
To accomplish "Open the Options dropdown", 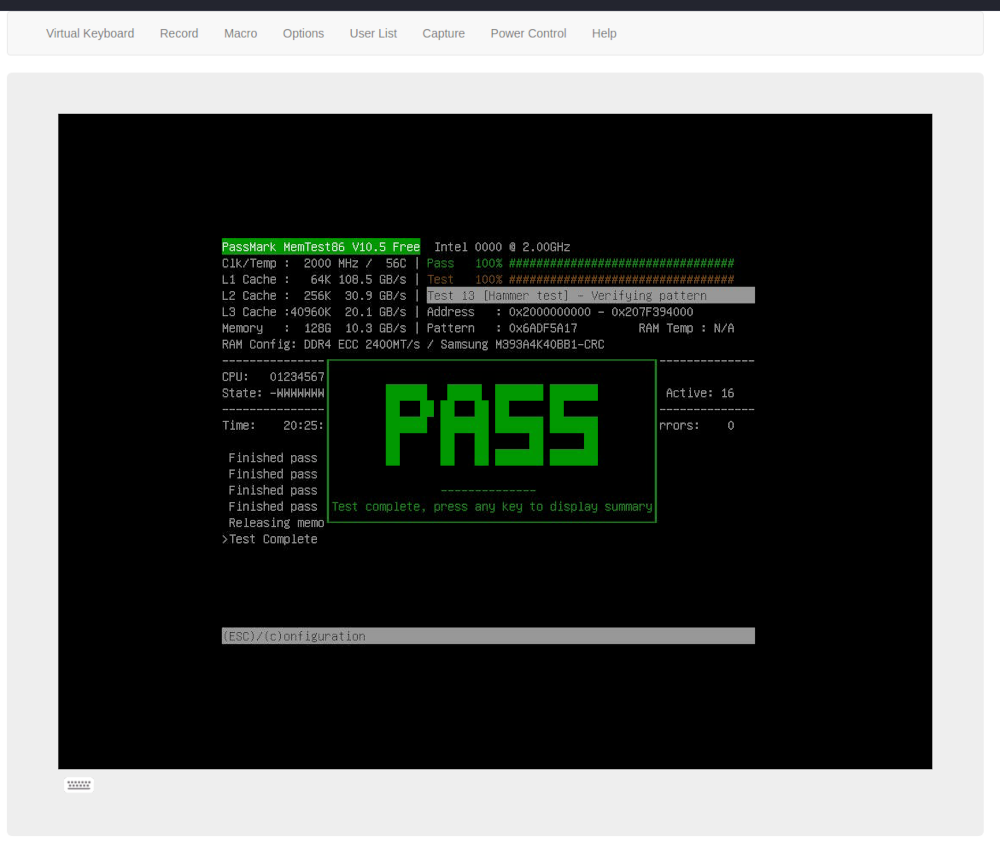I will coord(303,33).
